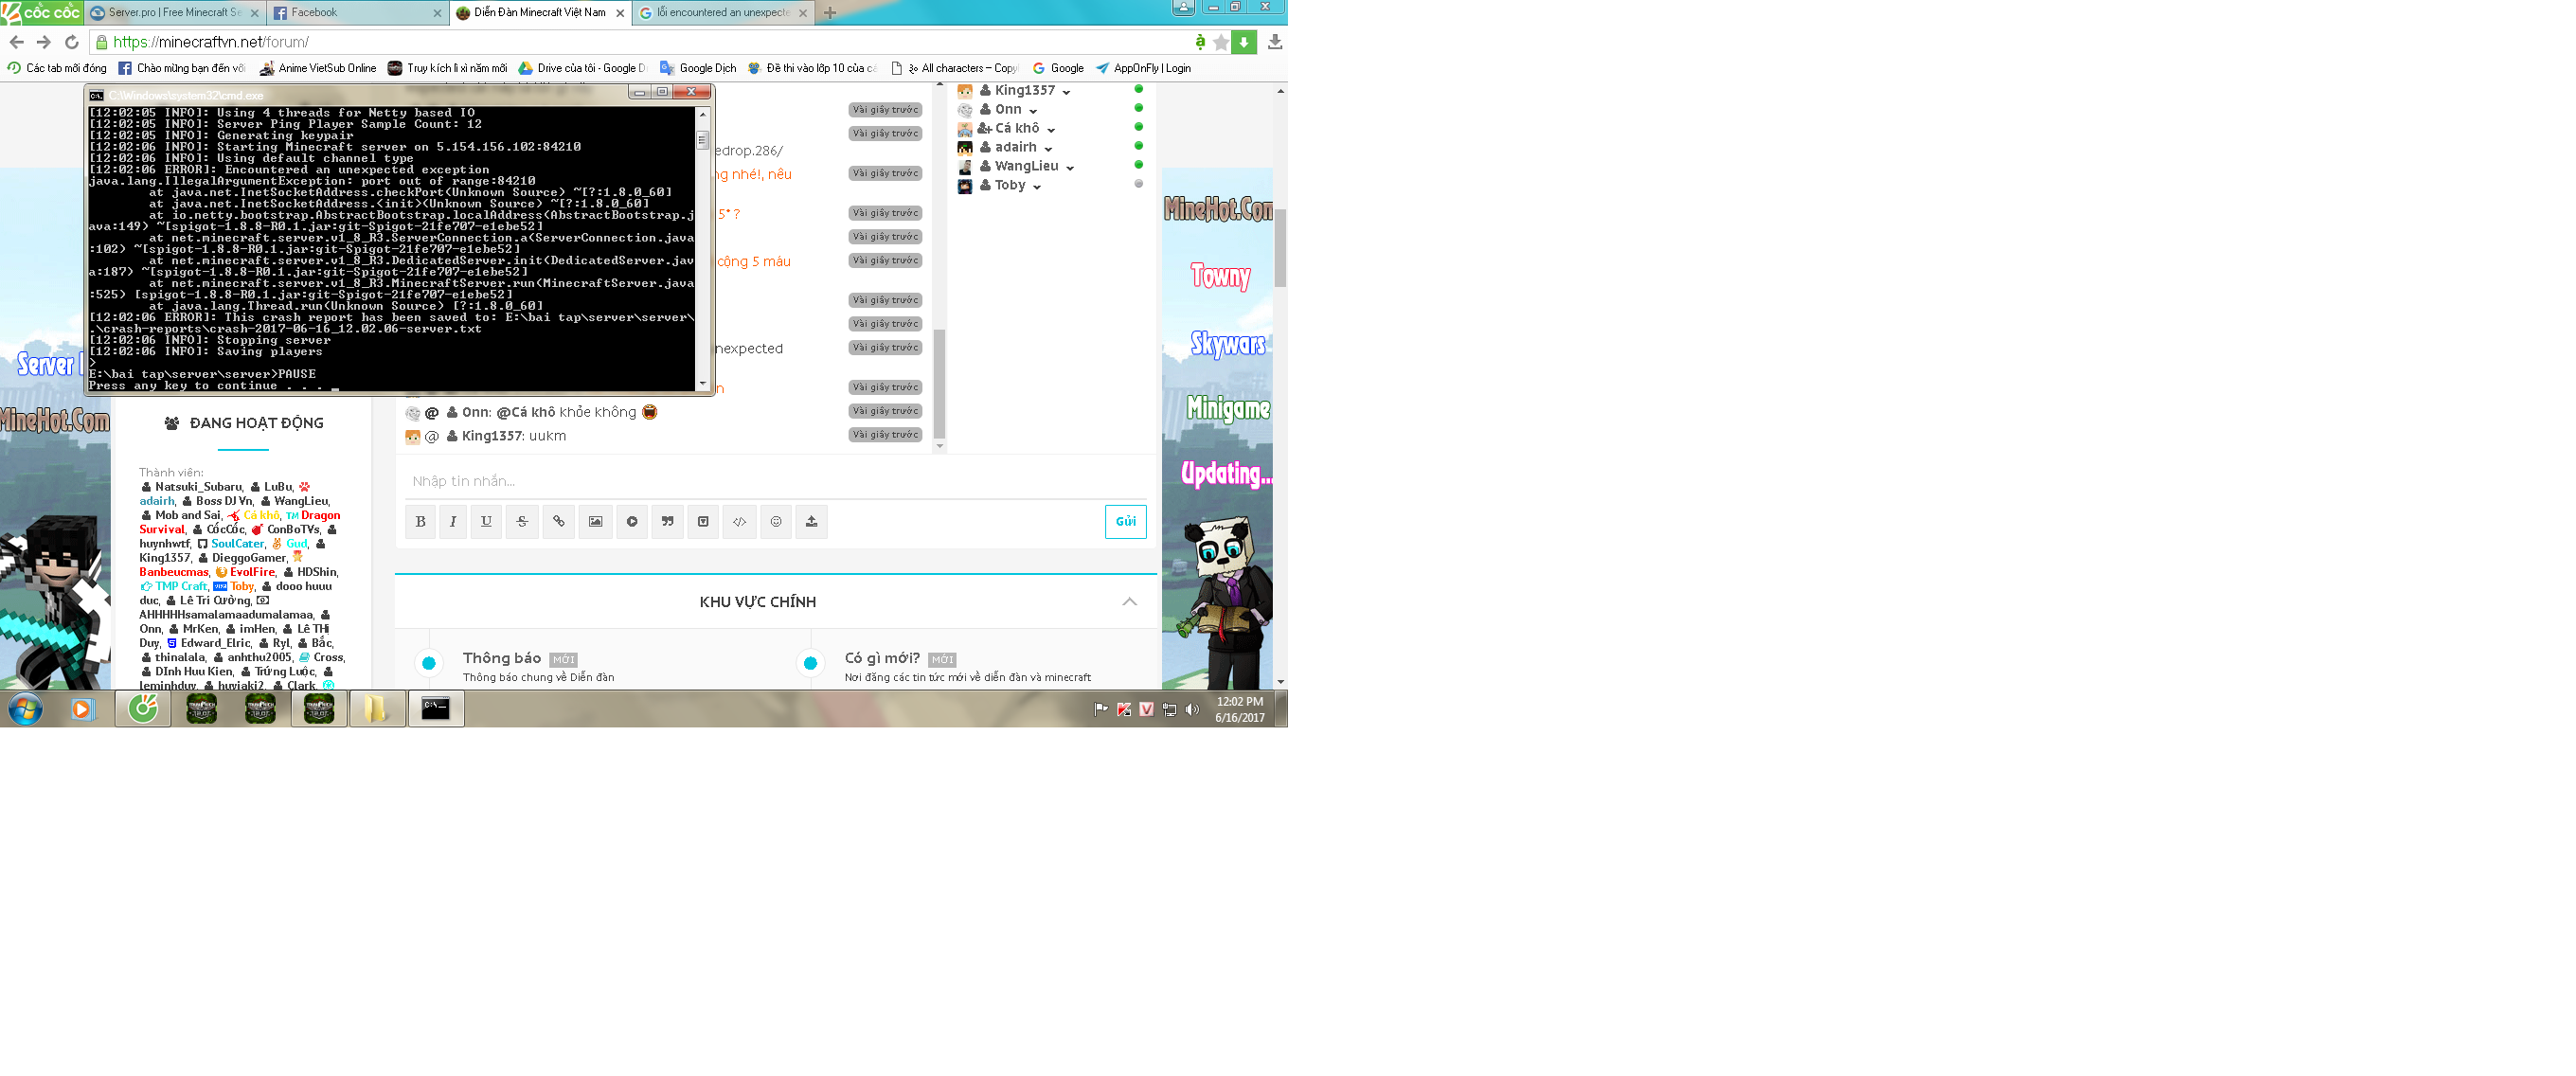Toggle bold formatting in chat editor
The height and width of the screenshot is (1076, 2576).
click(420, 522)
